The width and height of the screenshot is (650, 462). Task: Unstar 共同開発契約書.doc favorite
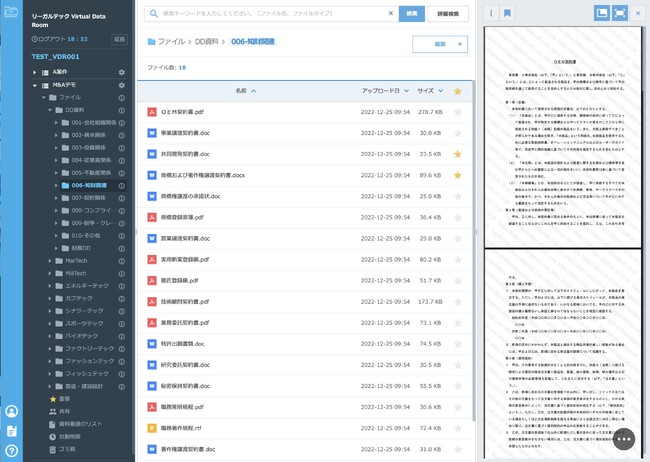(x=458, y=154)
